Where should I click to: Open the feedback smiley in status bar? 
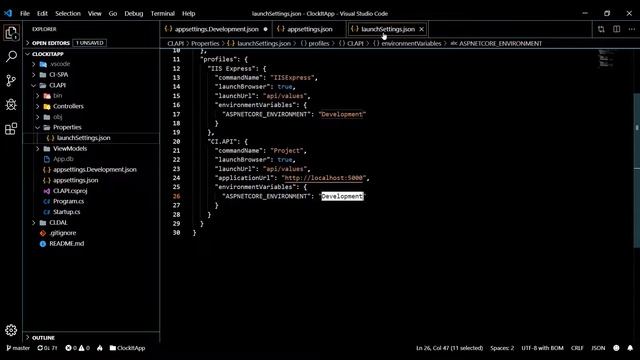point(616,348)
